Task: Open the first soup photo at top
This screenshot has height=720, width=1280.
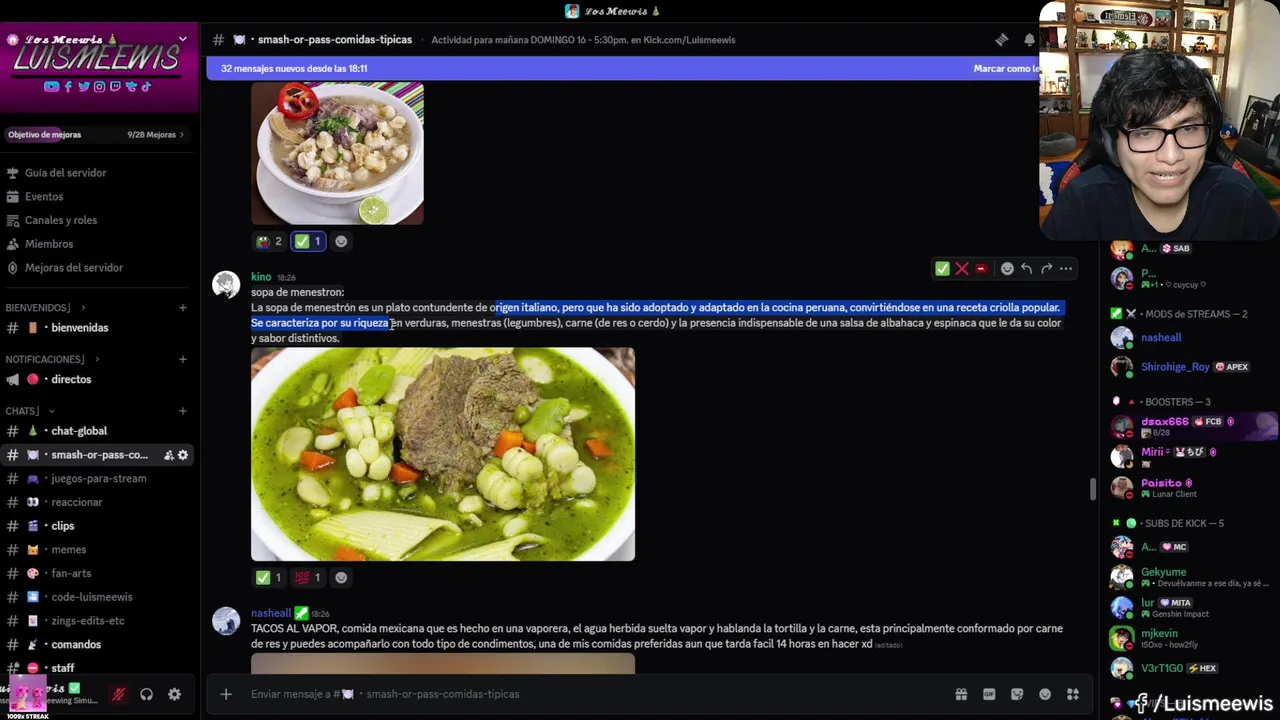Action: coord(337,153)
